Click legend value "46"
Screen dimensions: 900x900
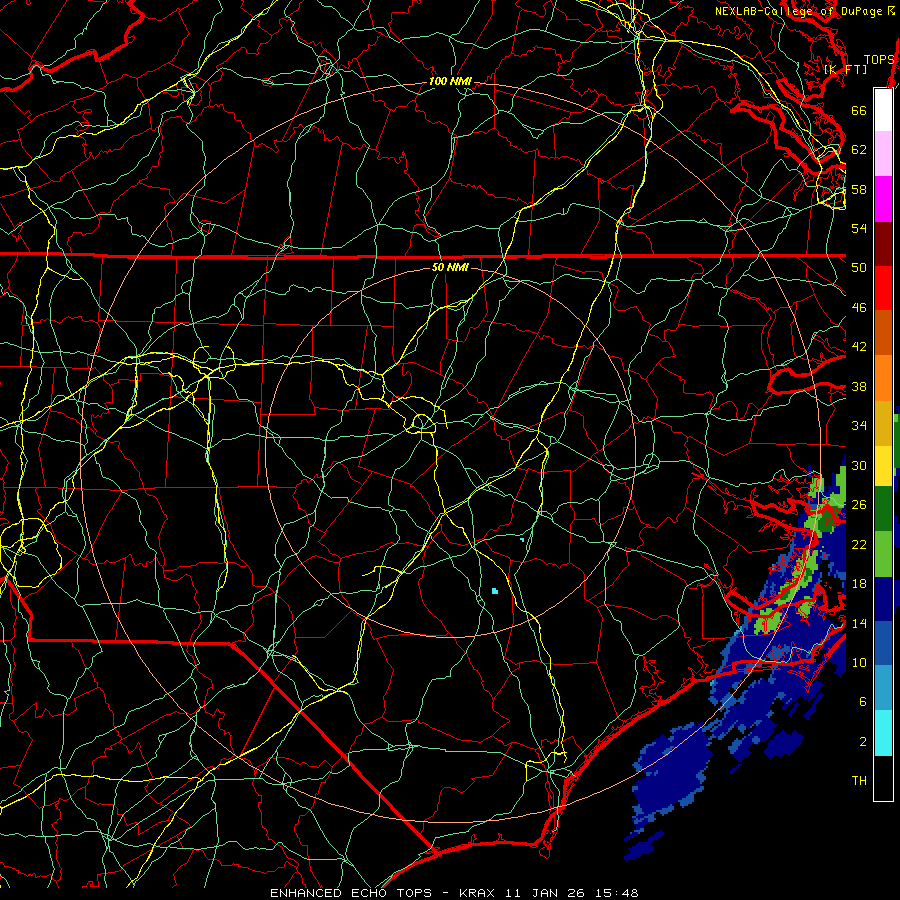pos(859,308)
